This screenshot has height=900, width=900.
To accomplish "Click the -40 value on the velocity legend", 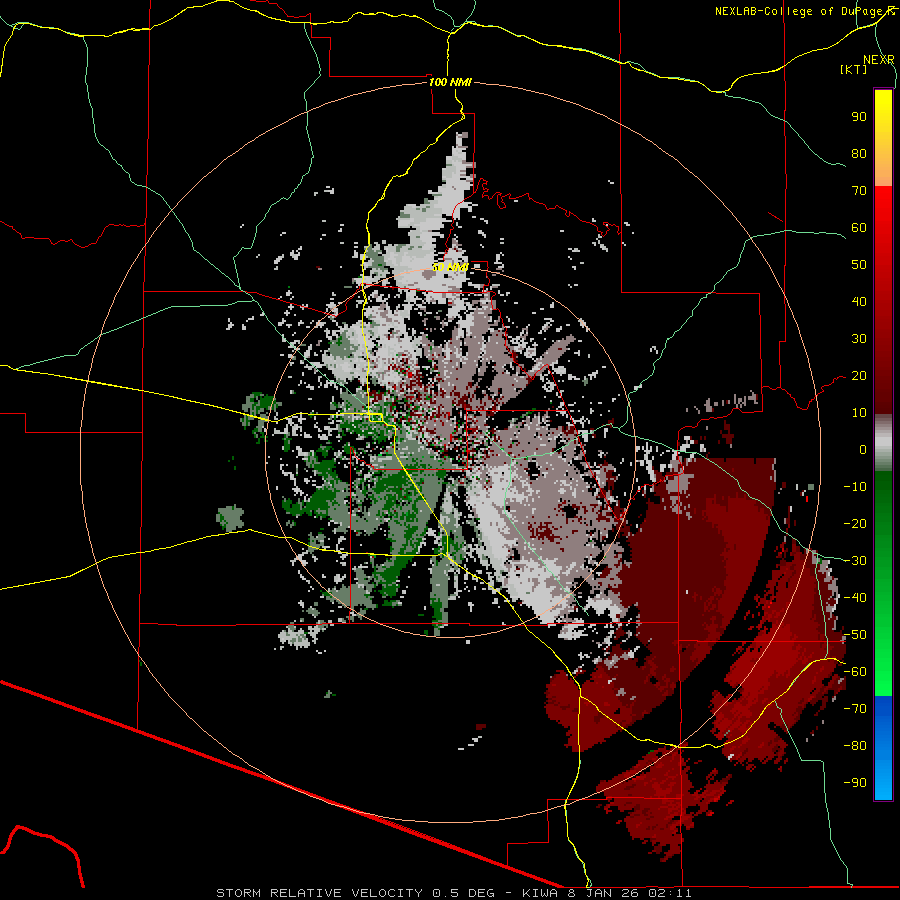I will (855, 598).
